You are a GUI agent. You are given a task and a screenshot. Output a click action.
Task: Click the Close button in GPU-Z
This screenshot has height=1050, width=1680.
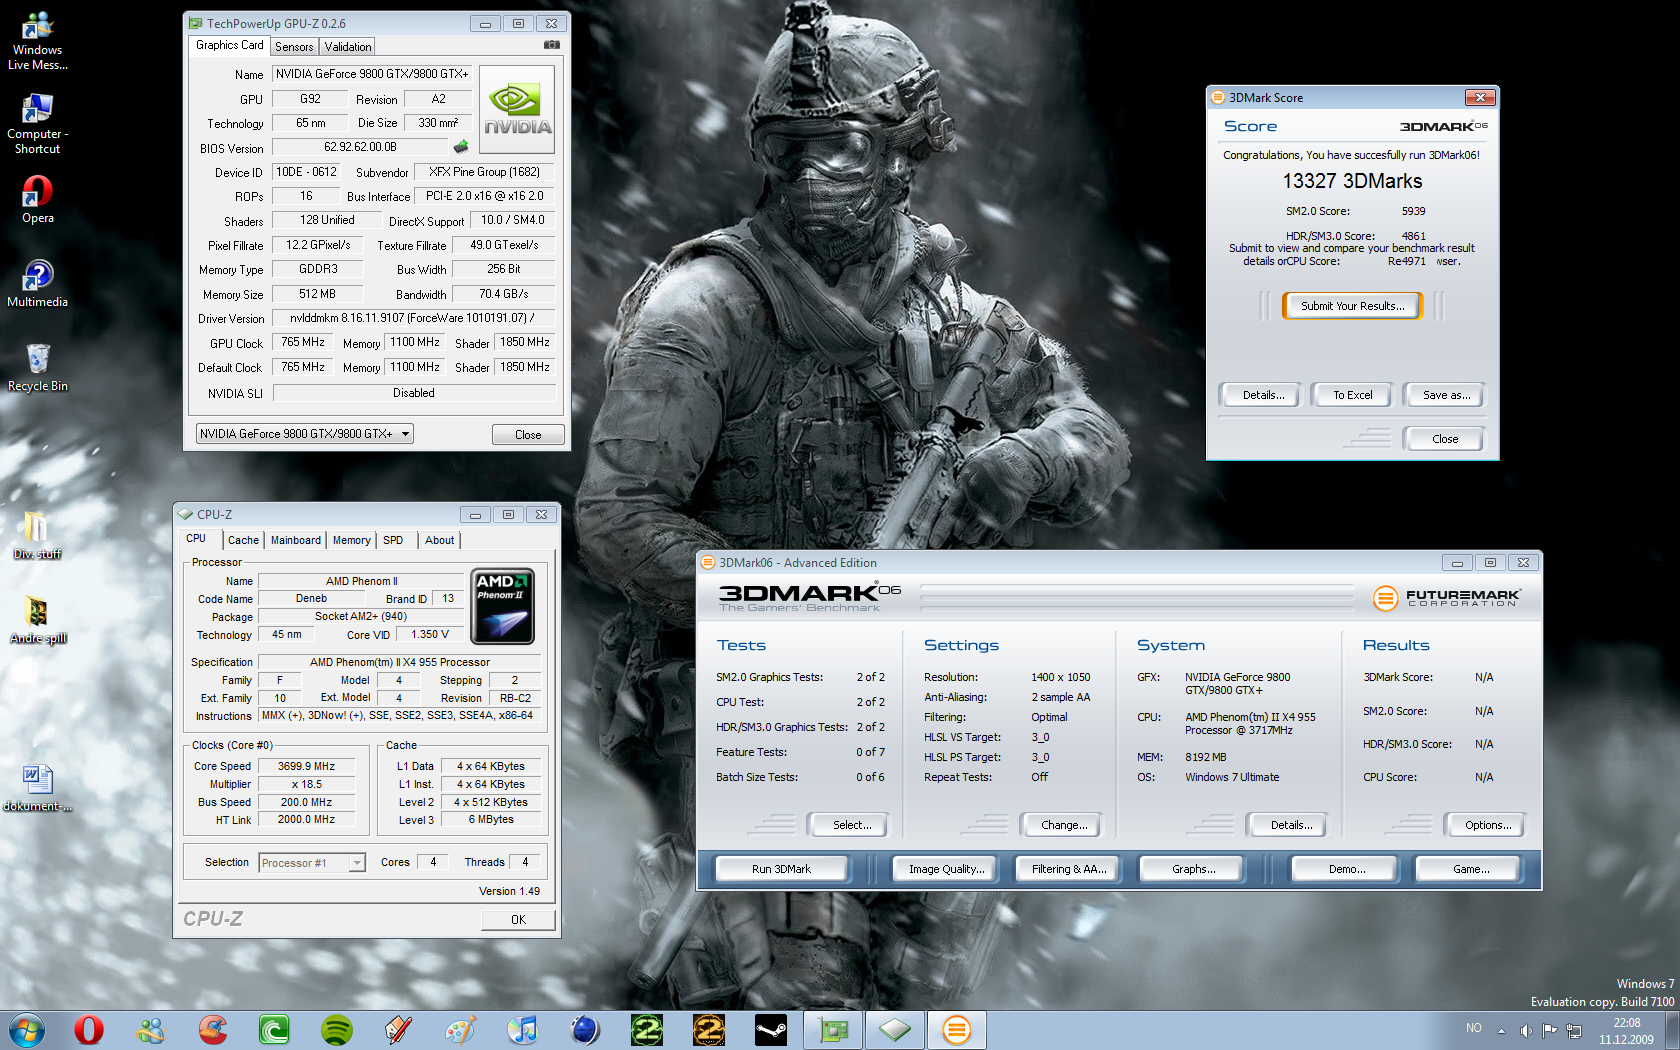[528, 435]
